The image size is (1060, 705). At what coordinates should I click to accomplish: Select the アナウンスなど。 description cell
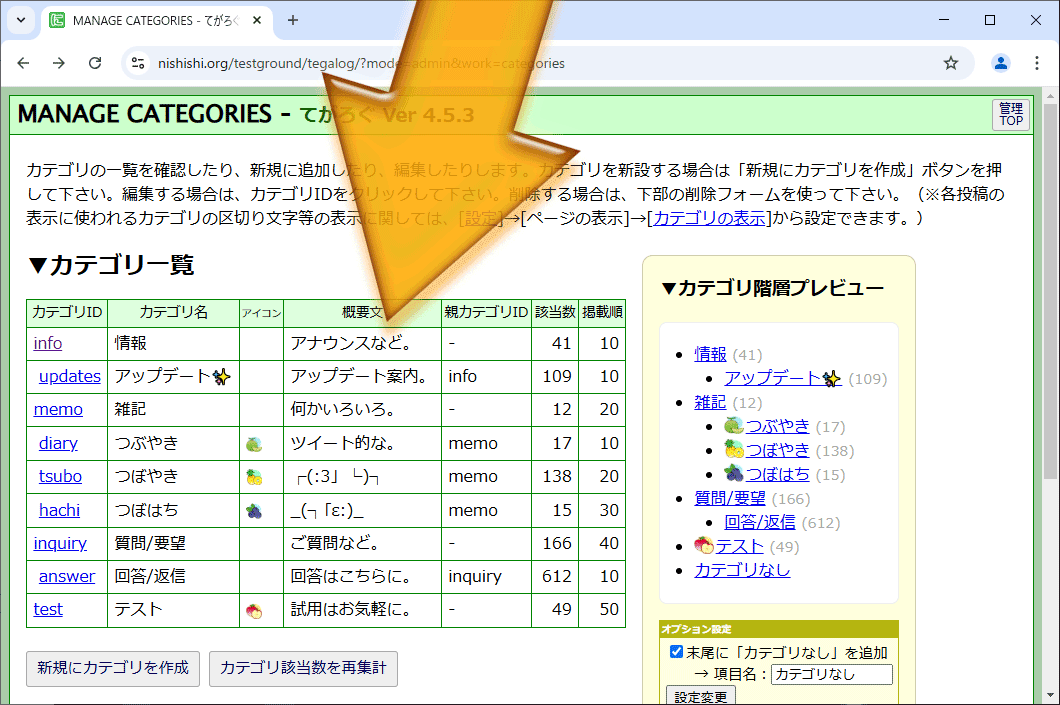pyautogui.click(x=362, y=343)
